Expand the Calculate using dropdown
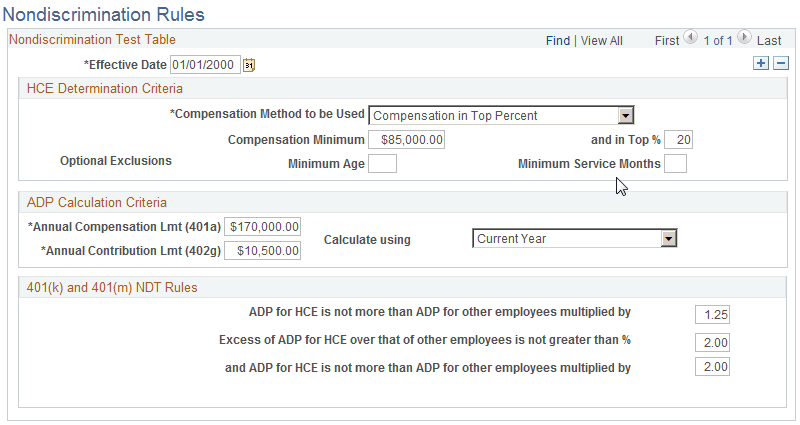The height and width of the screenshot is (425, 800). pos(670,238)
